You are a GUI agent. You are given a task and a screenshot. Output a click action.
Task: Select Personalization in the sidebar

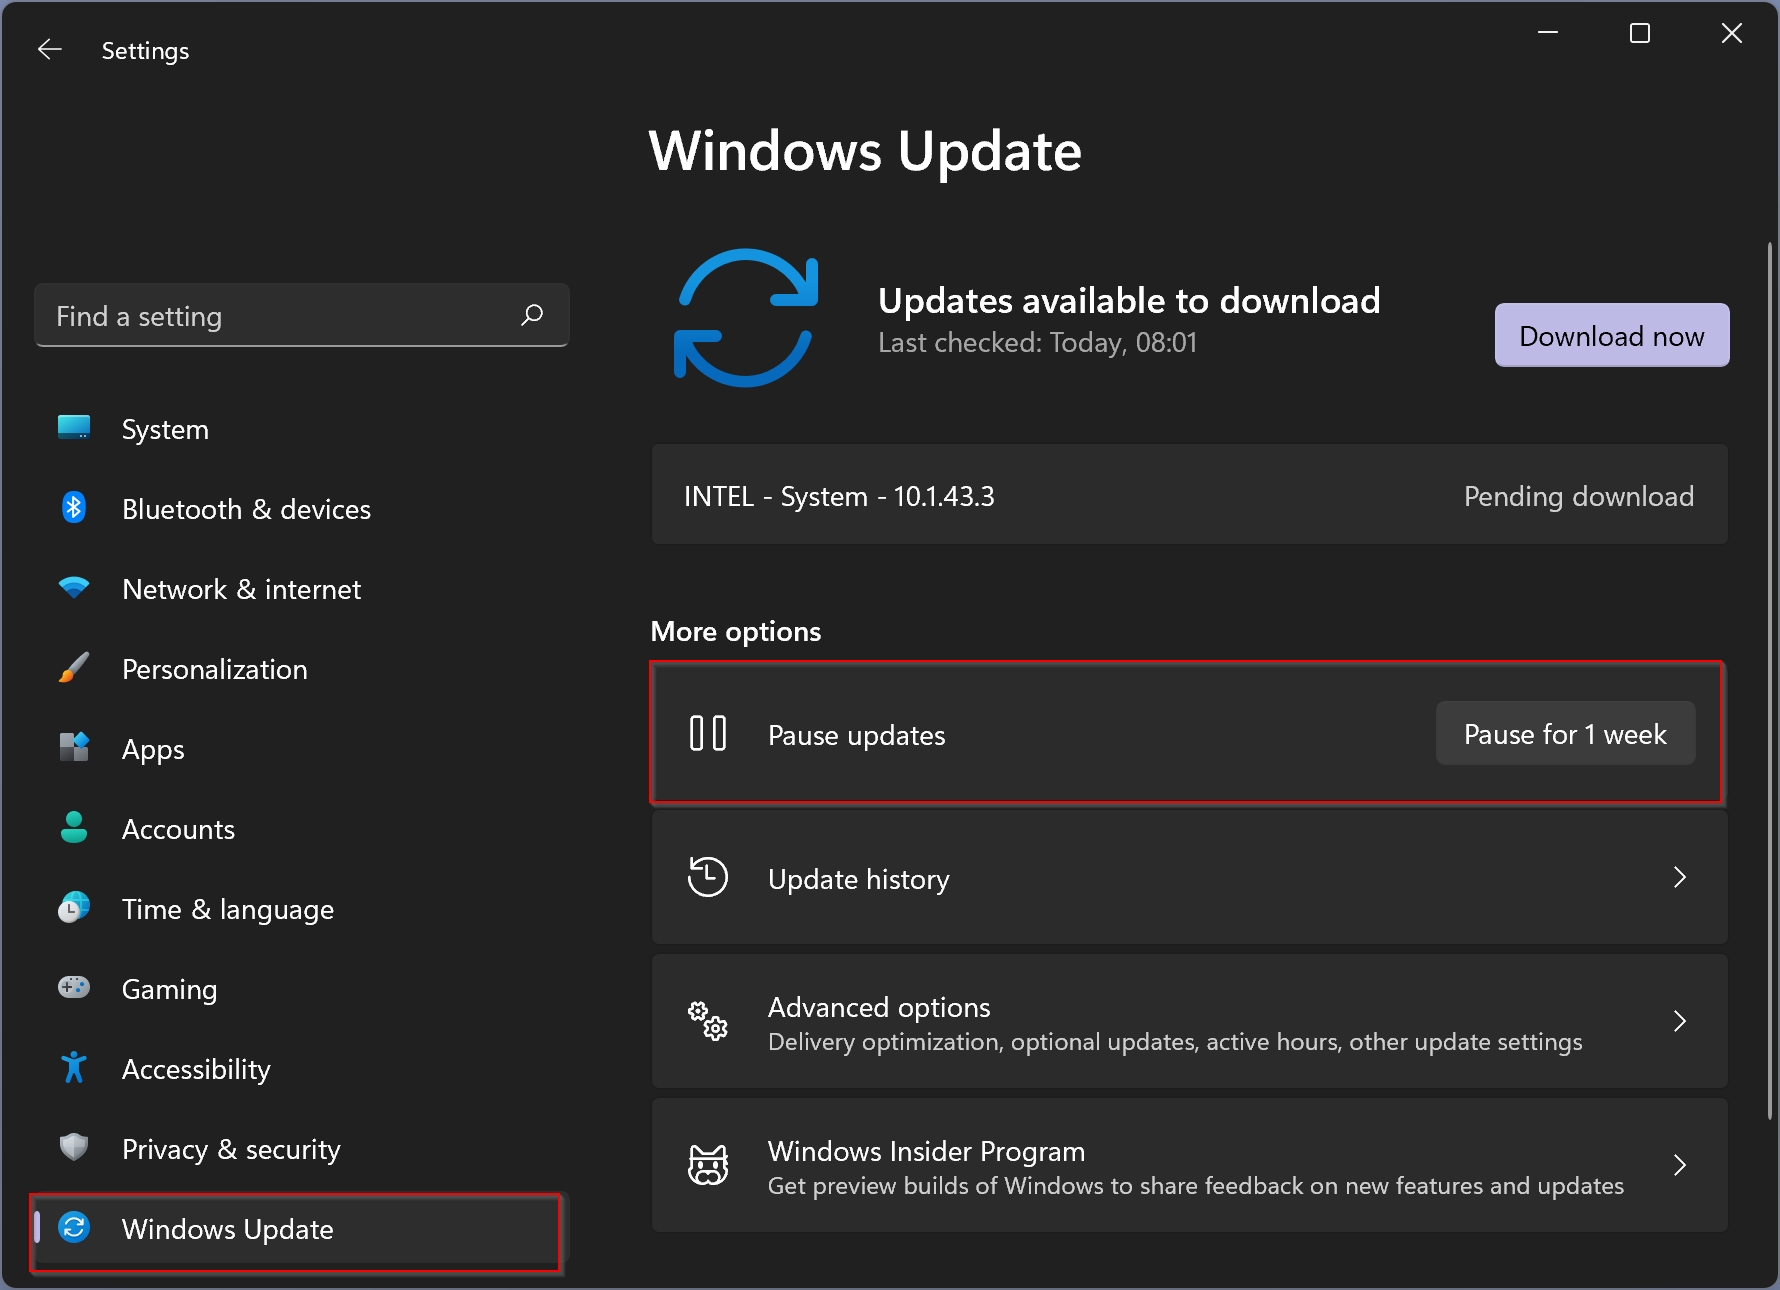coord(300,669)
